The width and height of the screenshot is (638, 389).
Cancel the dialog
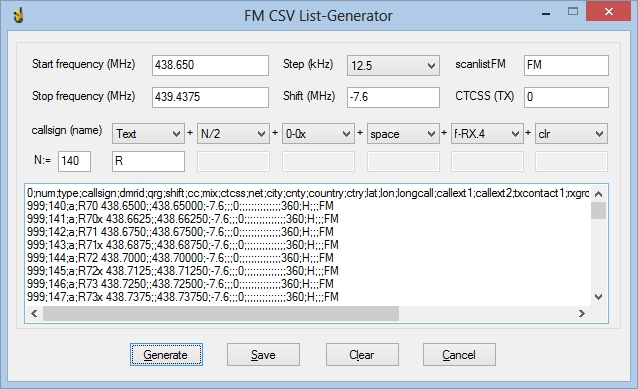pos(459,354)
